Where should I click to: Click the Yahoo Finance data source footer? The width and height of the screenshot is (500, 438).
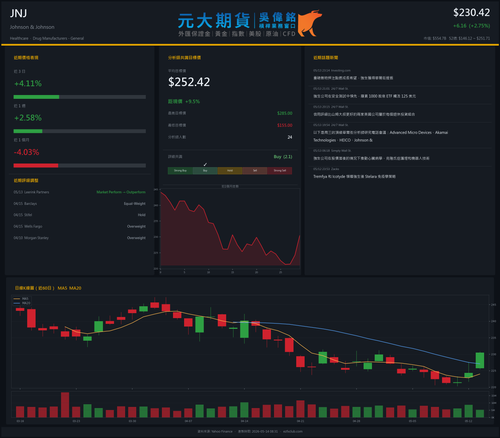[x=215, y=431]
